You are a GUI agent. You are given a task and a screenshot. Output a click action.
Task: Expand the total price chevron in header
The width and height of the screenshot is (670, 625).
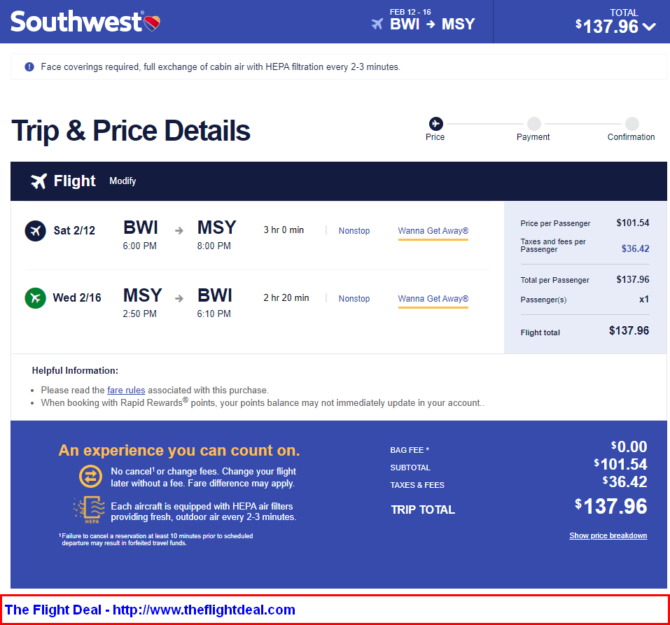click(x=649, y=27)
